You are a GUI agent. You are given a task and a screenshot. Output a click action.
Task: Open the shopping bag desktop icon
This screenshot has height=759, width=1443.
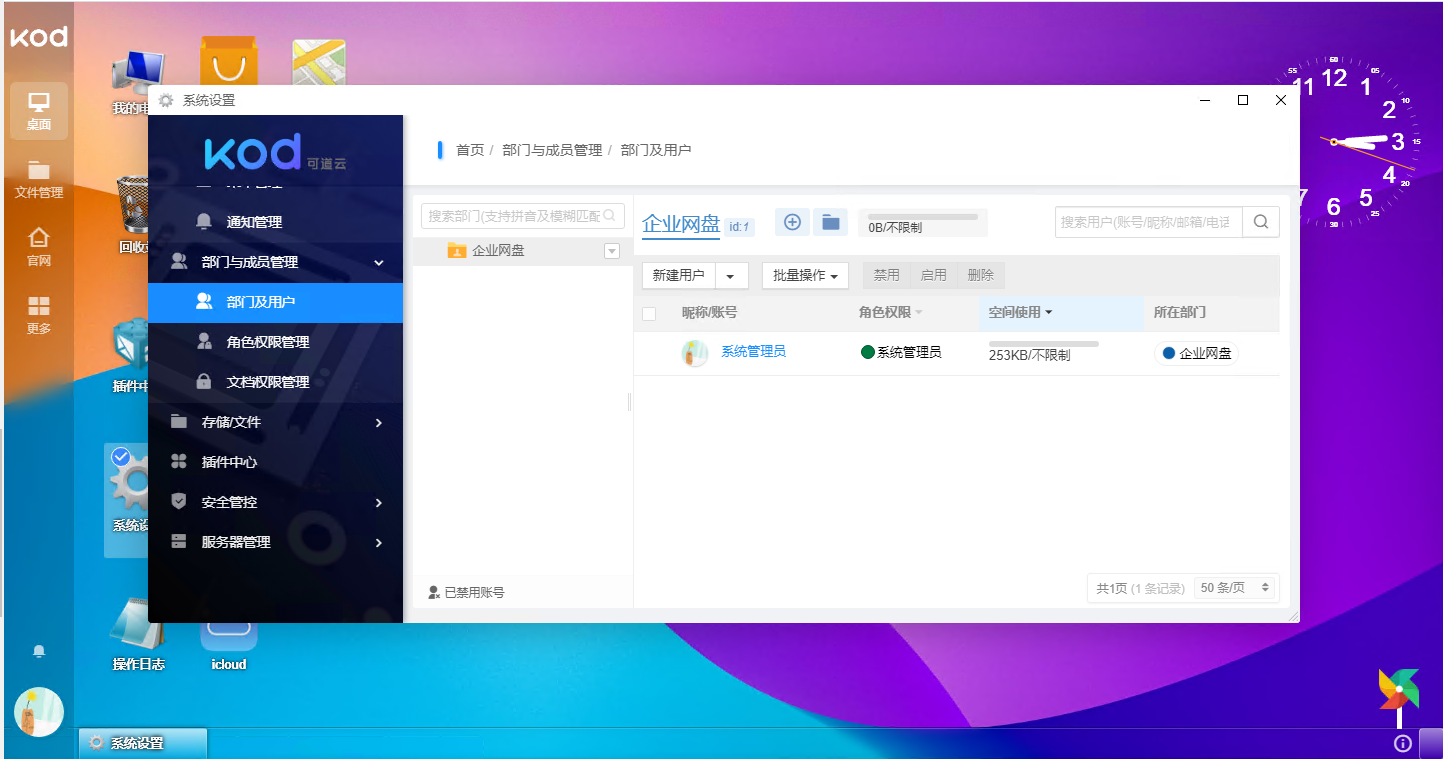click(x=229, y=62)
